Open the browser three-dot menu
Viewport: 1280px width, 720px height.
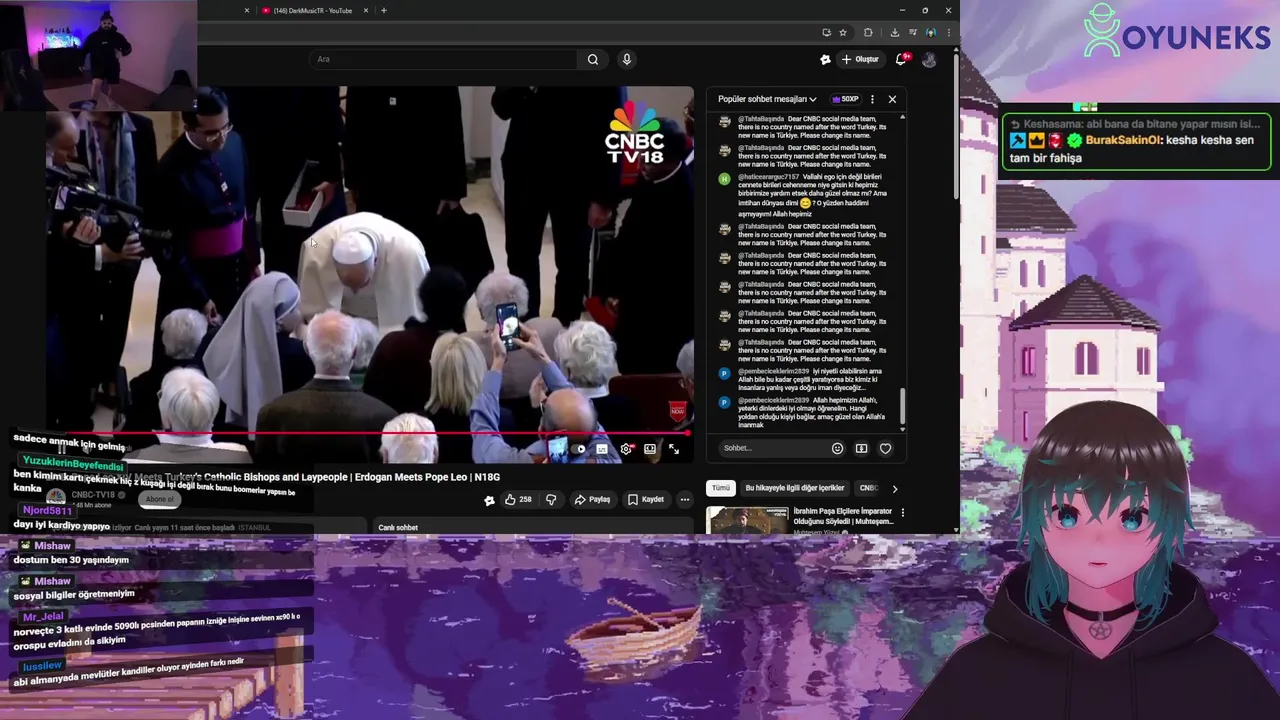[x=948, y=32]
